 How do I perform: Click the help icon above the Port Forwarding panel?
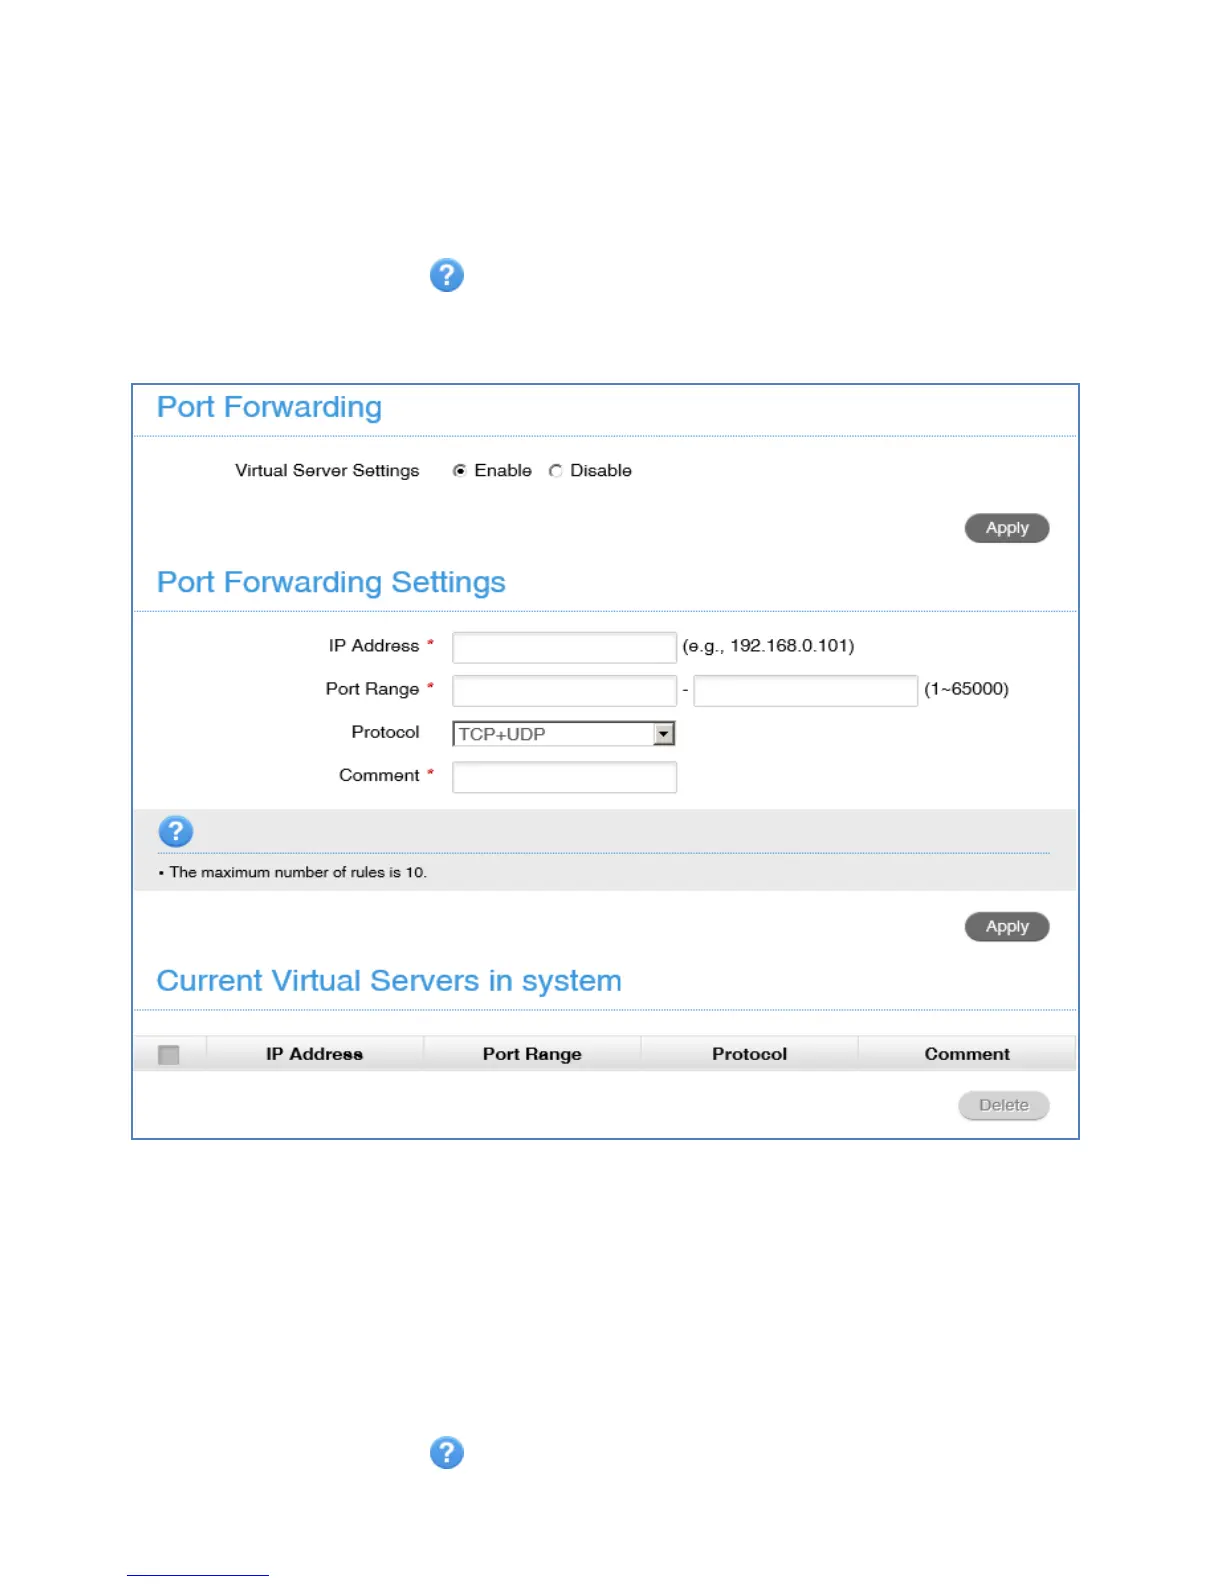pos(446,275)
